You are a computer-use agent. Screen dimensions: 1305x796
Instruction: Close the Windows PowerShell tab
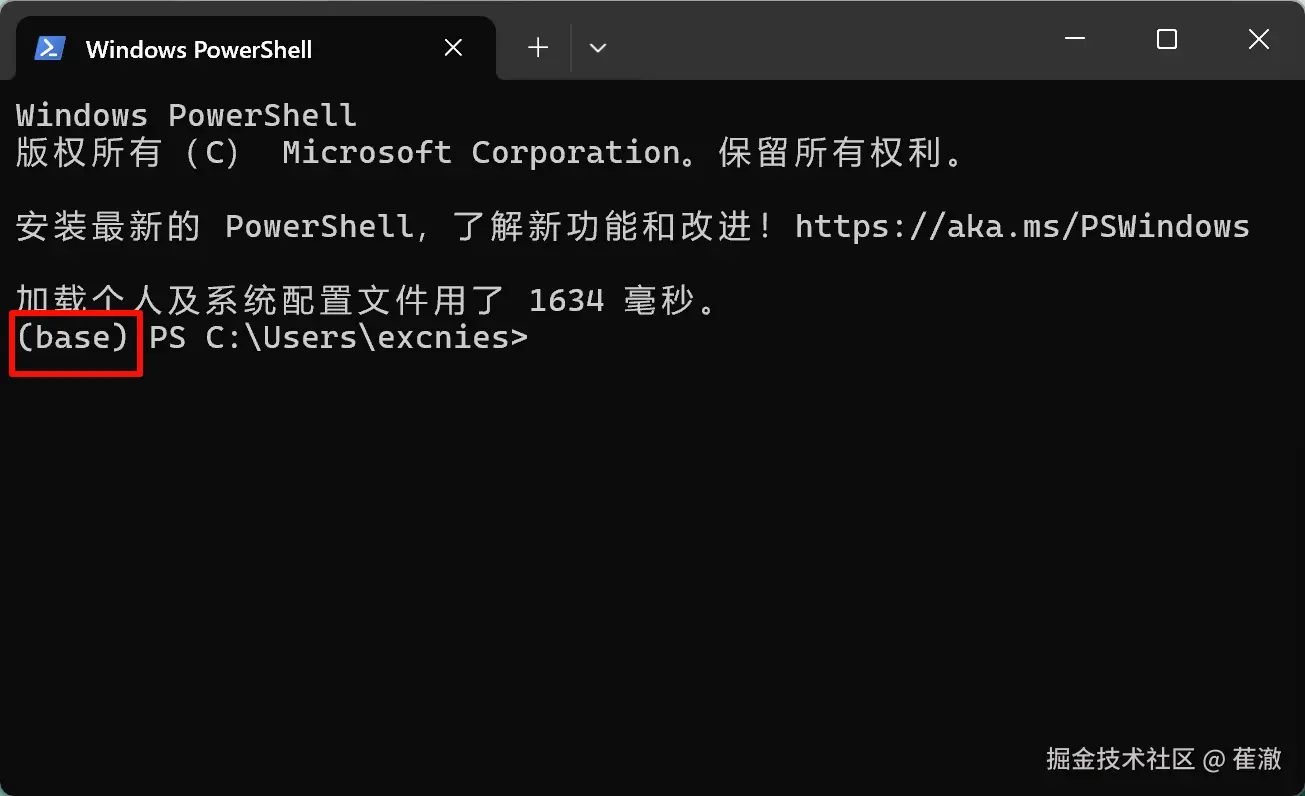pos(452,47)
